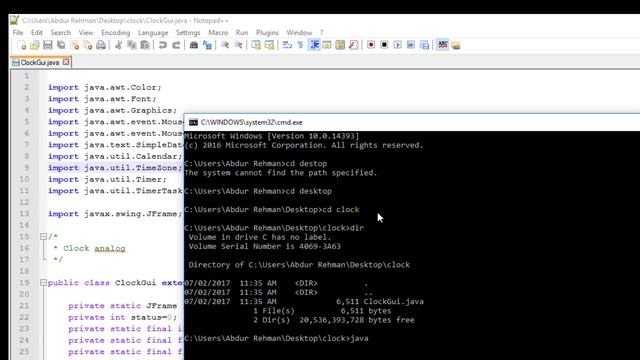This screenshot has height=360, width=640.
Task: Open the Search menu
Action: point(60,33)
